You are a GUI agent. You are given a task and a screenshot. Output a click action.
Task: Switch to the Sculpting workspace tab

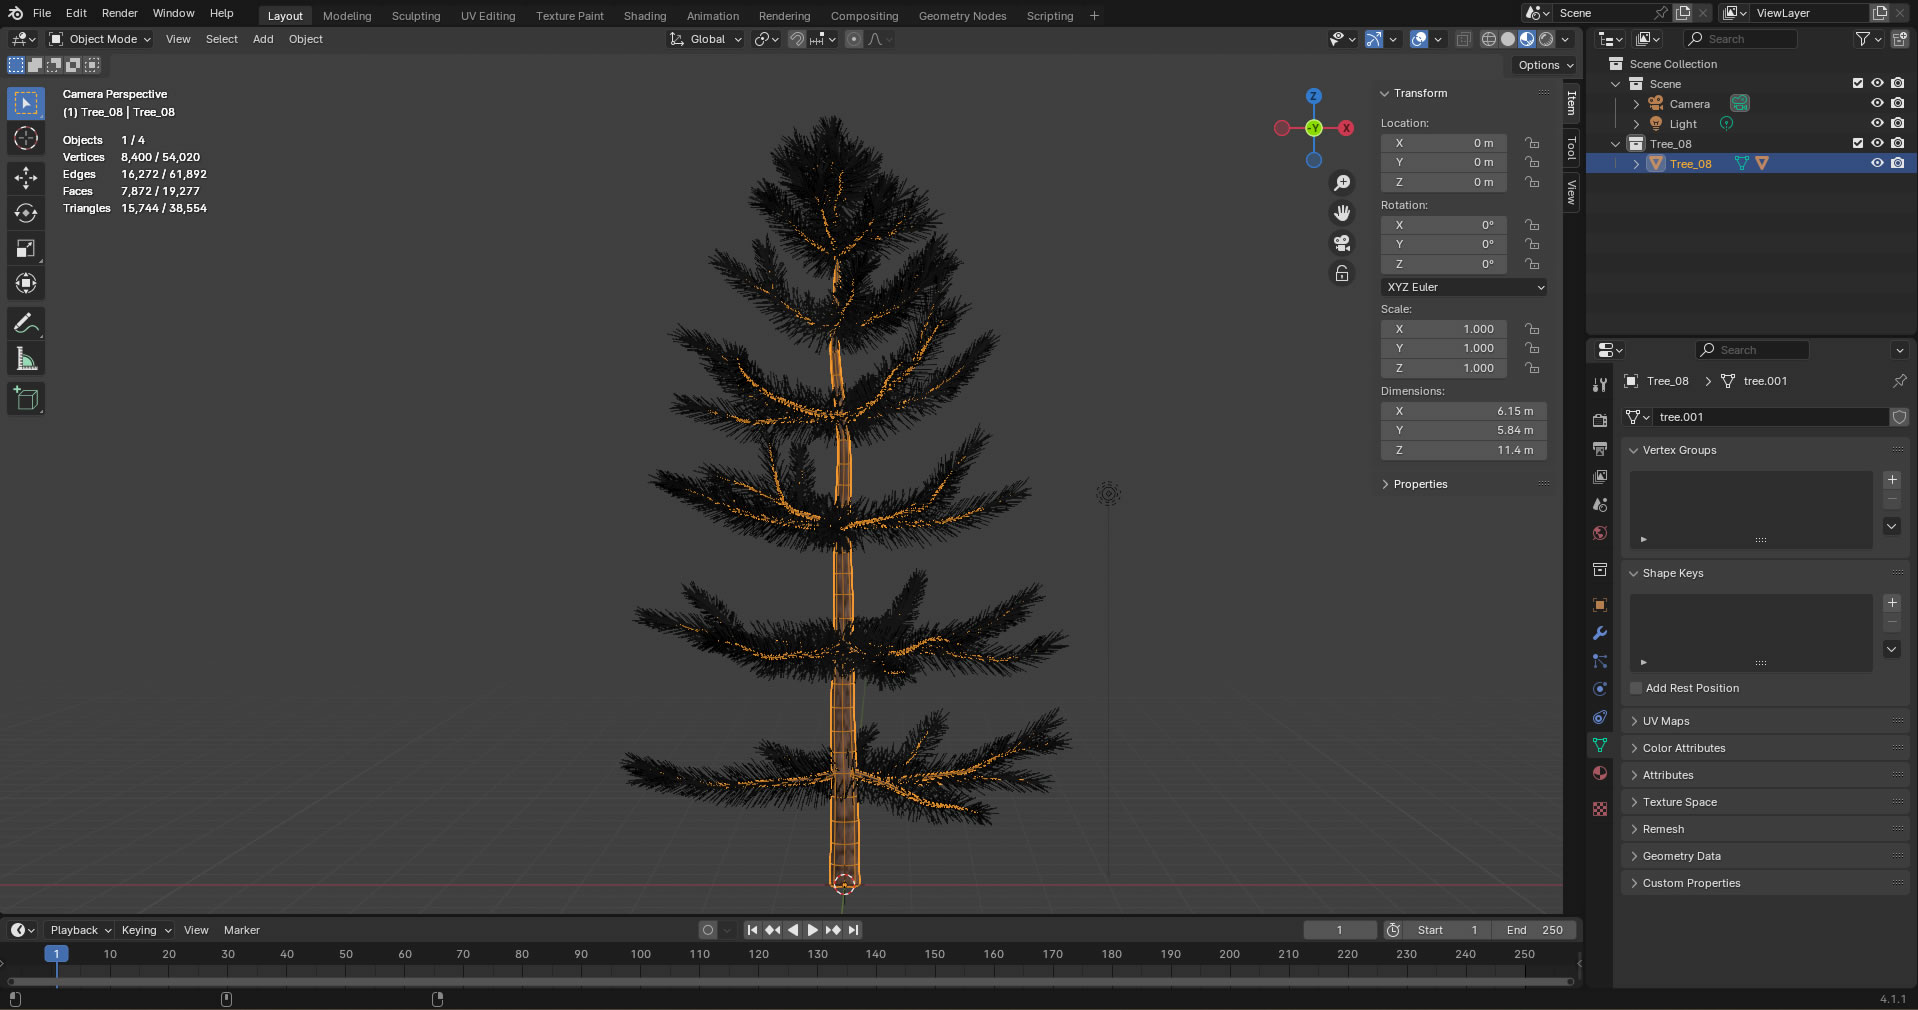click(416, 16)
